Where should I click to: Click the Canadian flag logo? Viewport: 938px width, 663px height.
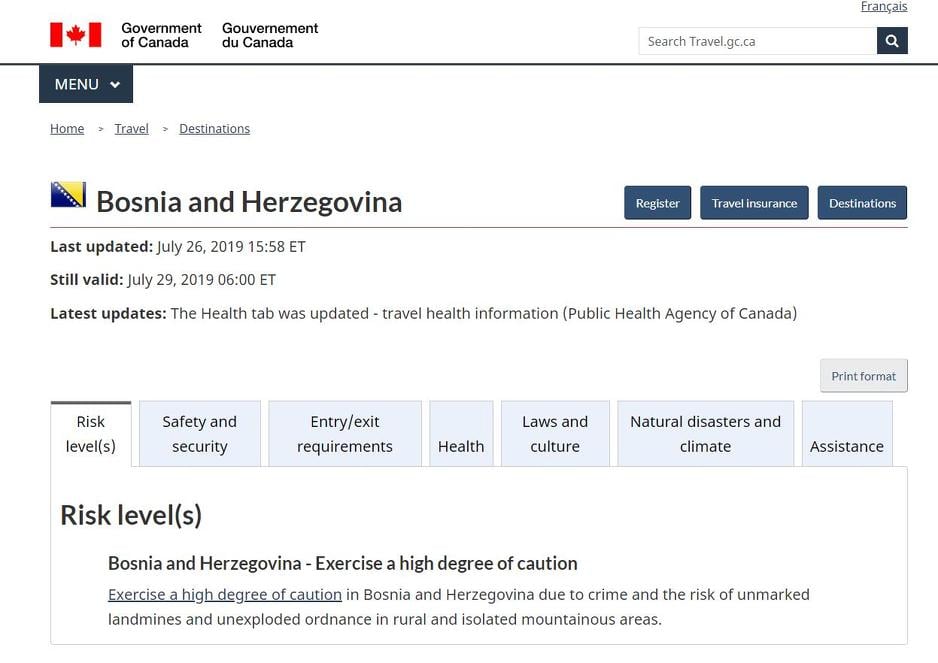tap(76, 35)
